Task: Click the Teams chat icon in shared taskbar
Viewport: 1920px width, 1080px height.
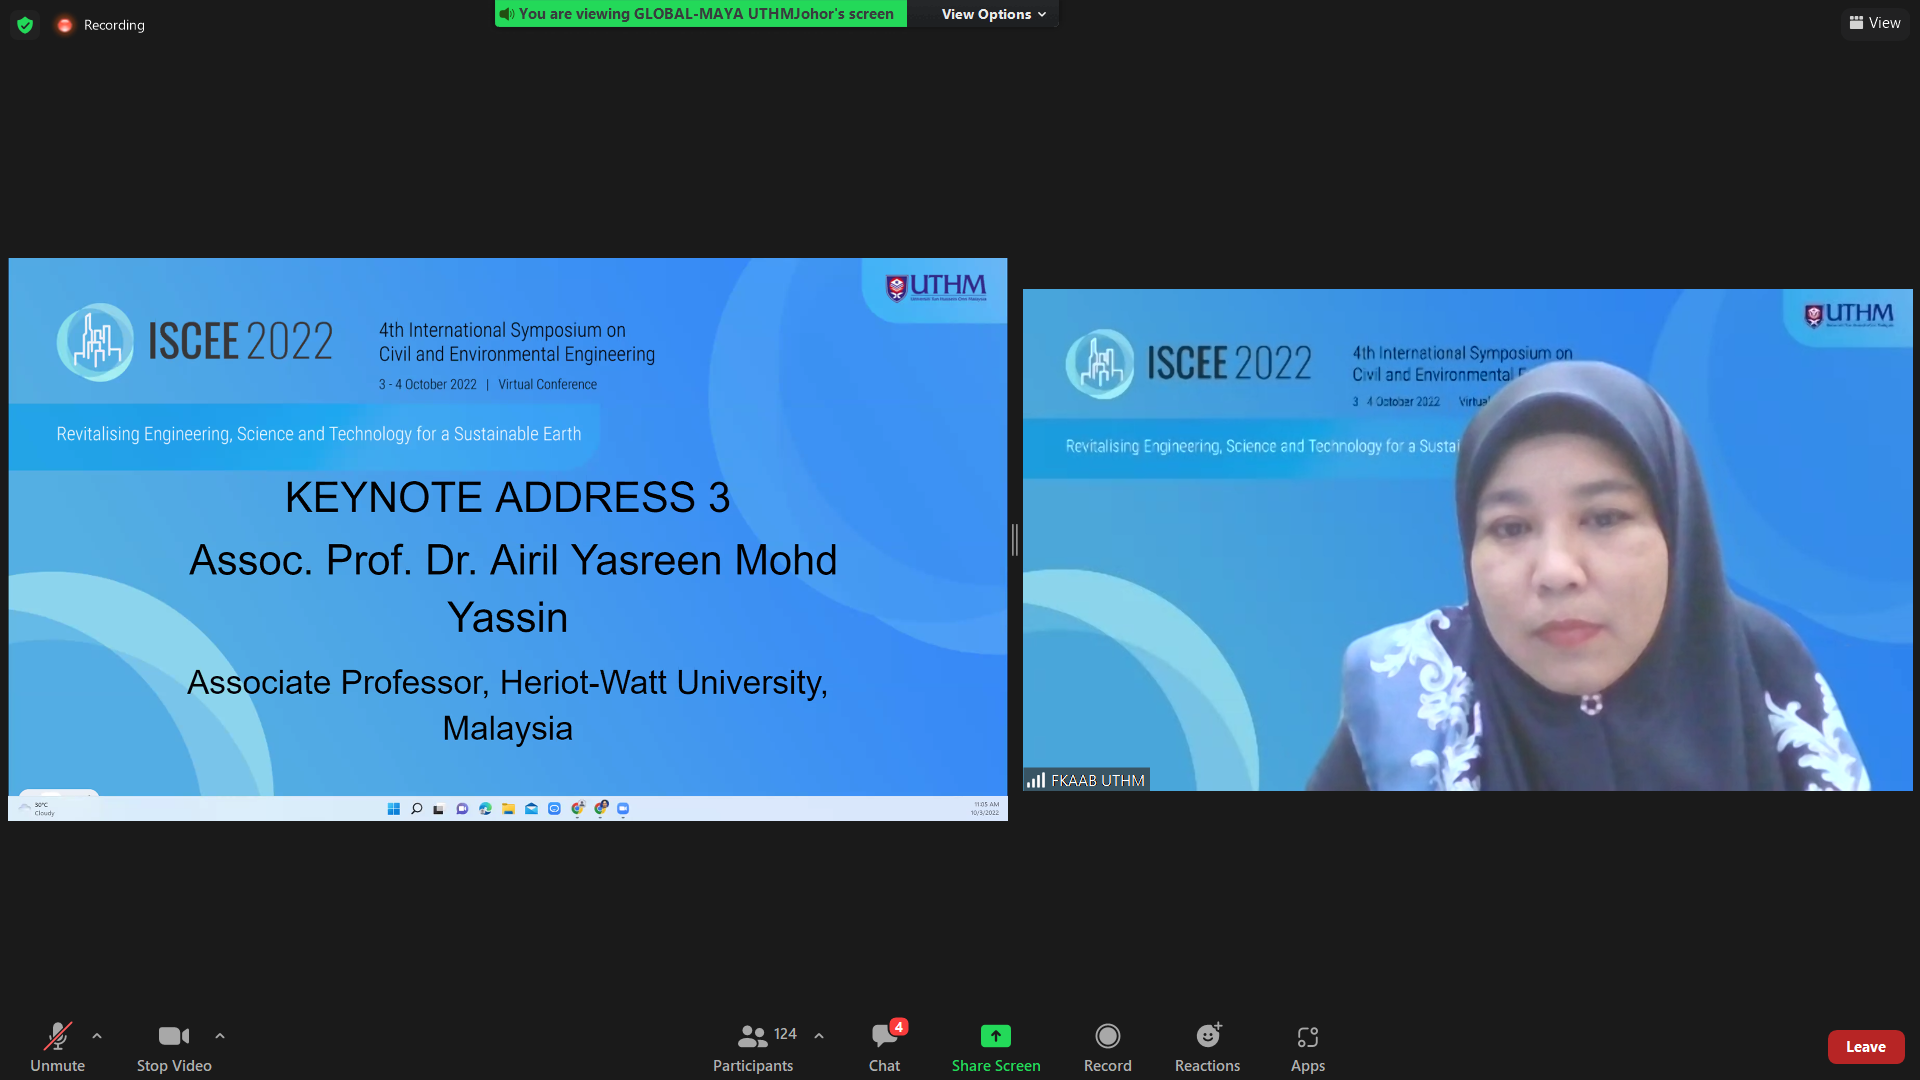Action: click(462, 809)
